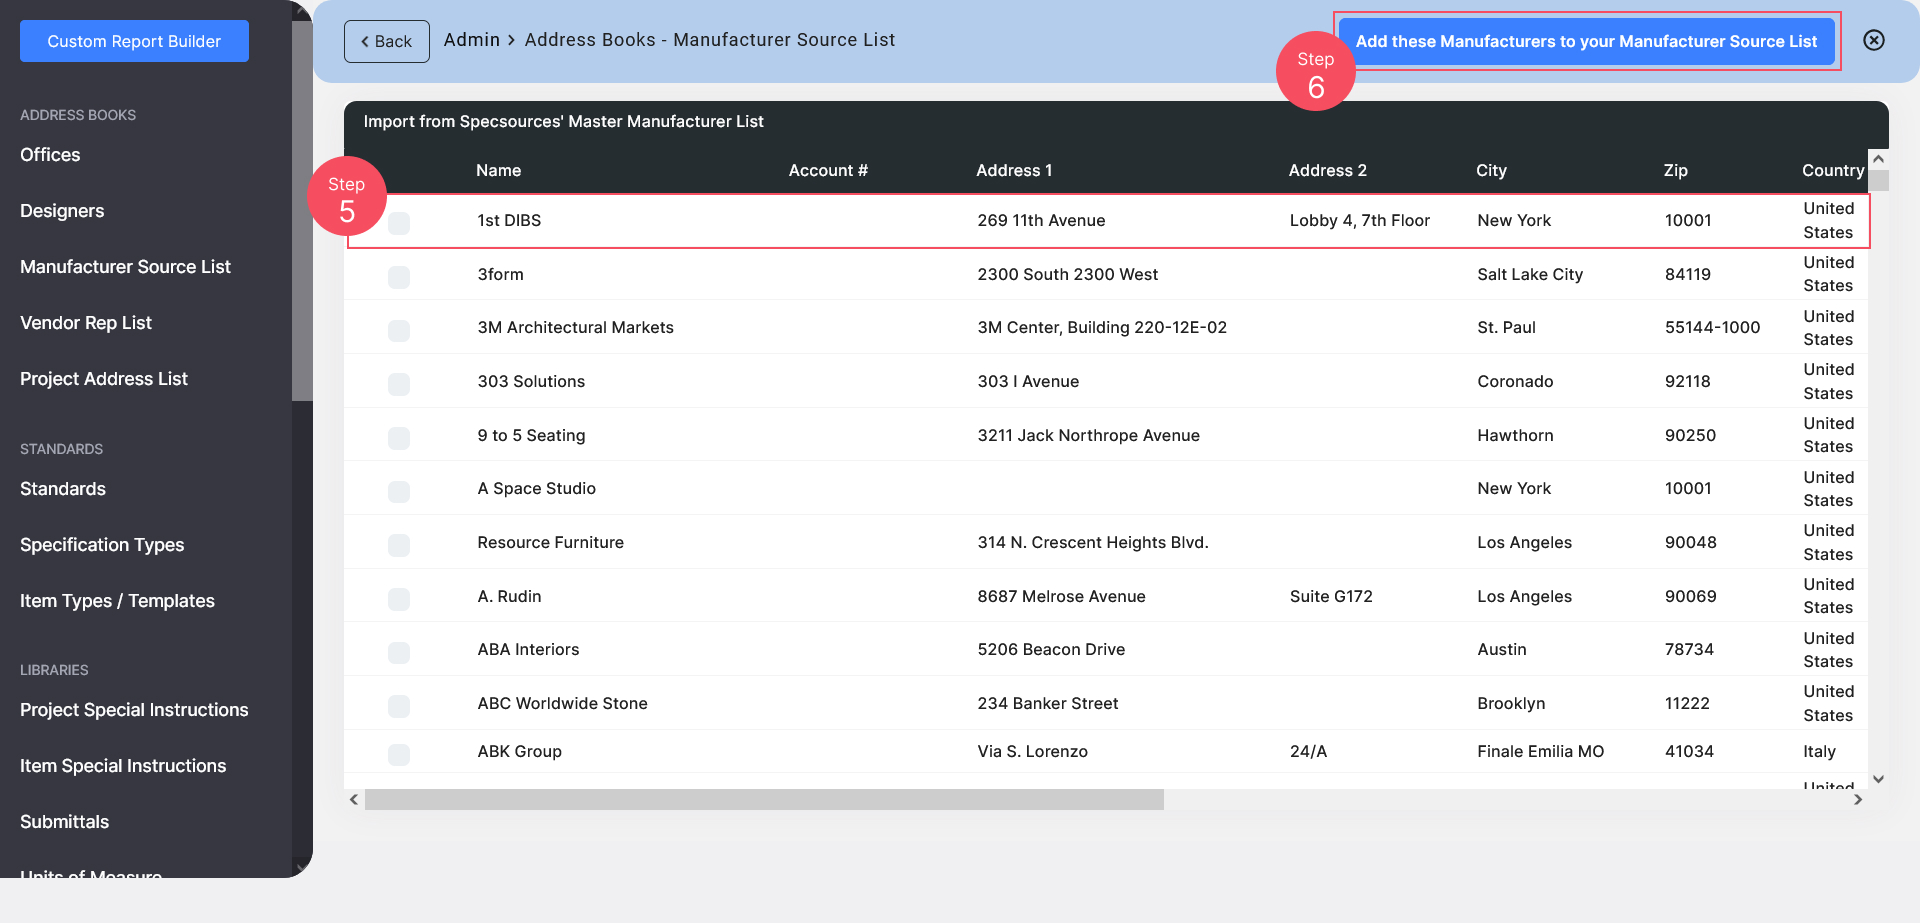Viewport: 1920px width, 923px height.
Task: Click the table scroll down arrow
Action: coord(1879,779)
